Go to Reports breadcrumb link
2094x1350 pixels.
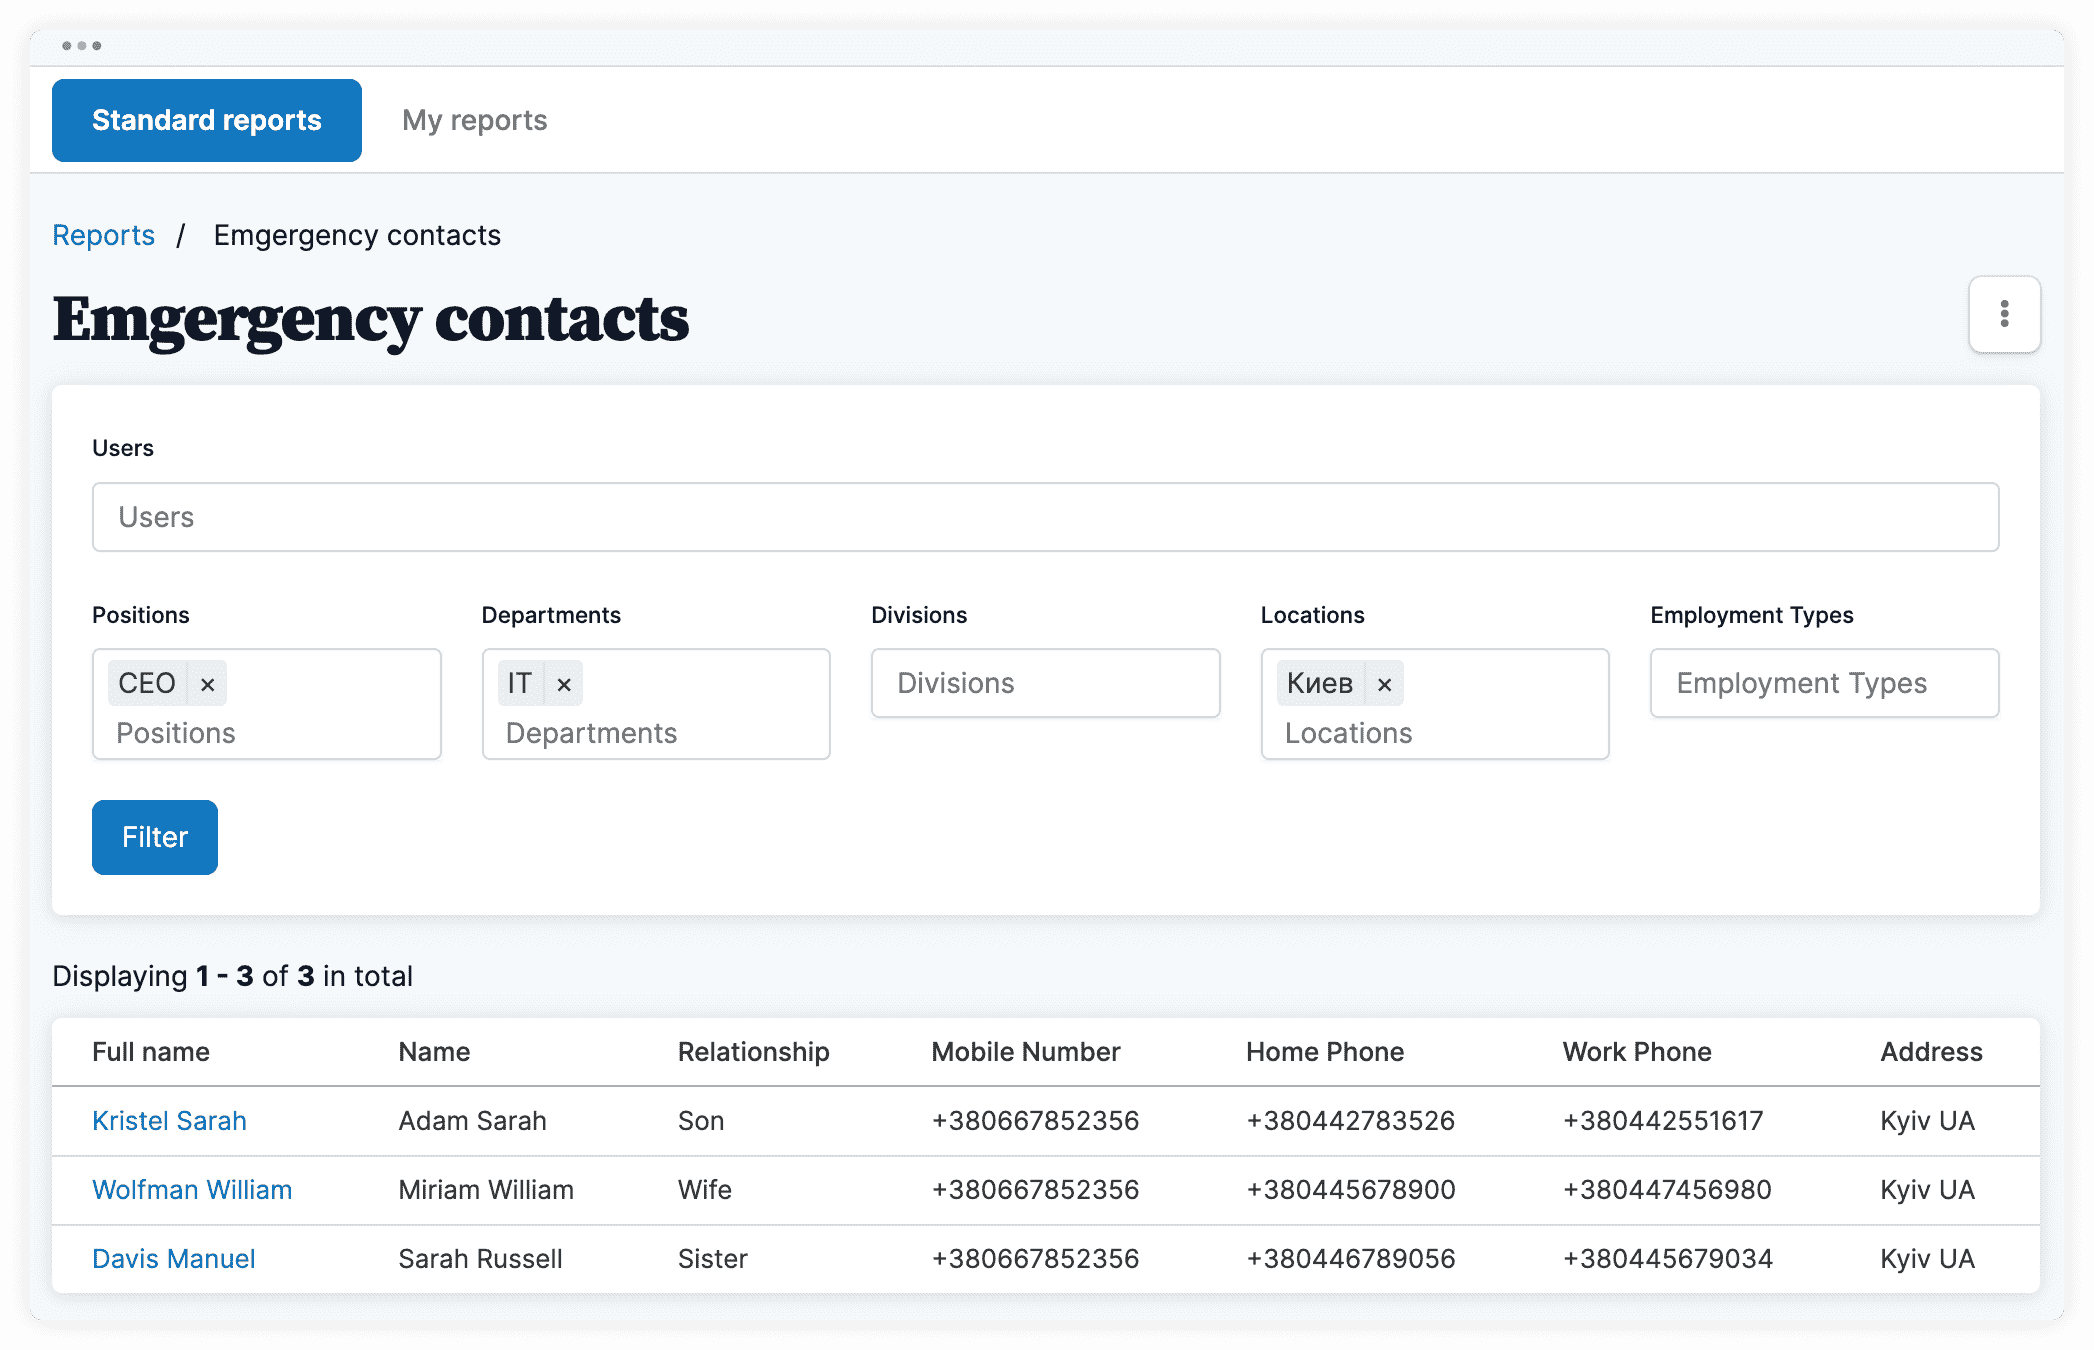point(104,235)
